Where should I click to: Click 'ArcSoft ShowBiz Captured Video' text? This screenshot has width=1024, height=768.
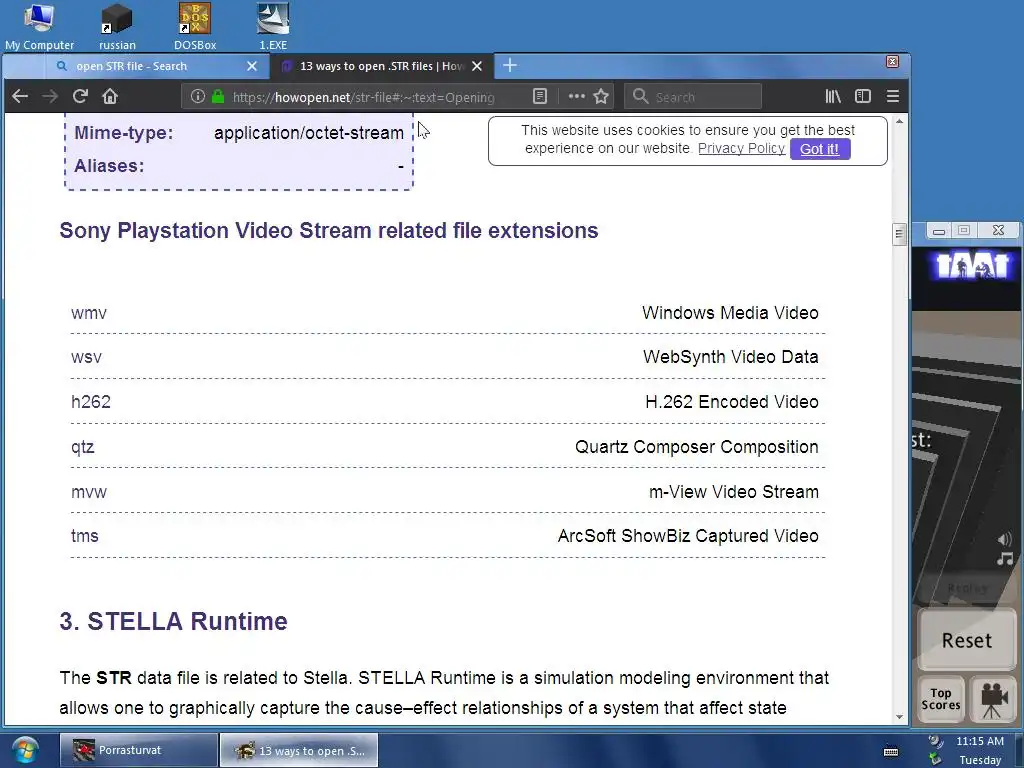coord(688,536)
